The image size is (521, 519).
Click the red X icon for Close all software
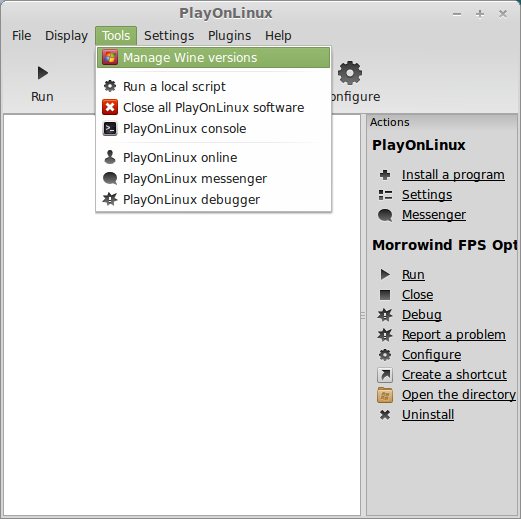tap(110, 107)
